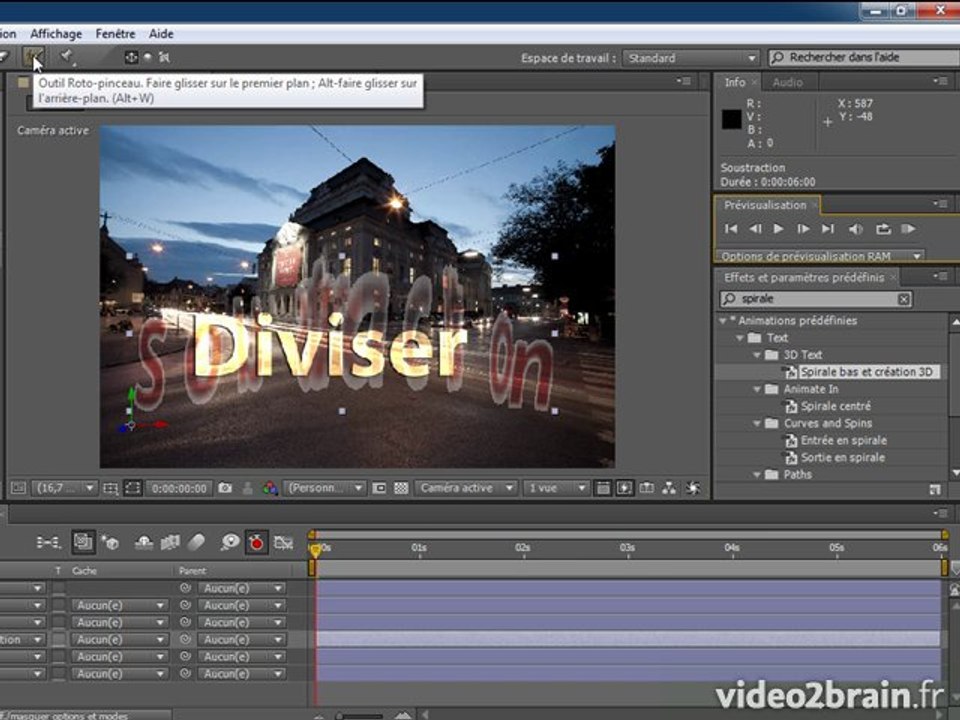Toggle loop playback option

point(882,229)
